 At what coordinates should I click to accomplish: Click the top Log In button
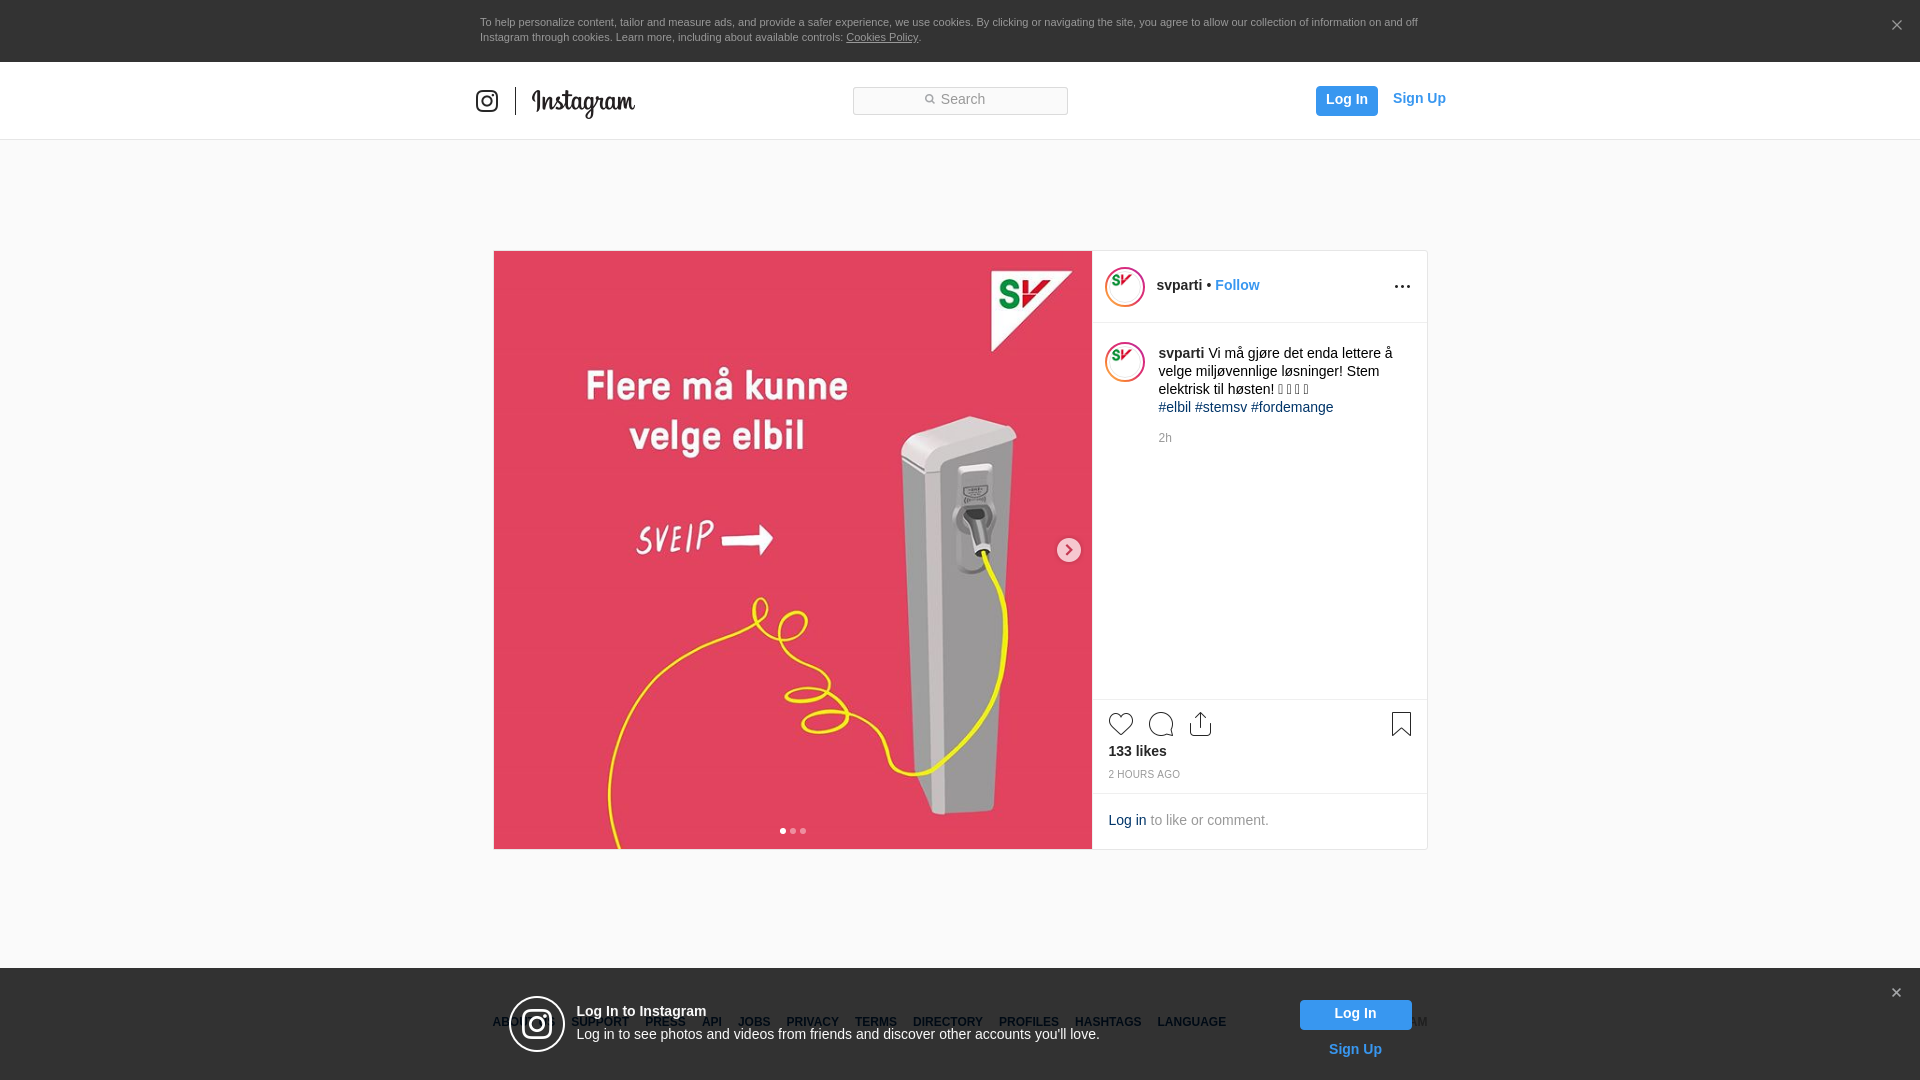tap(1346, 100)
